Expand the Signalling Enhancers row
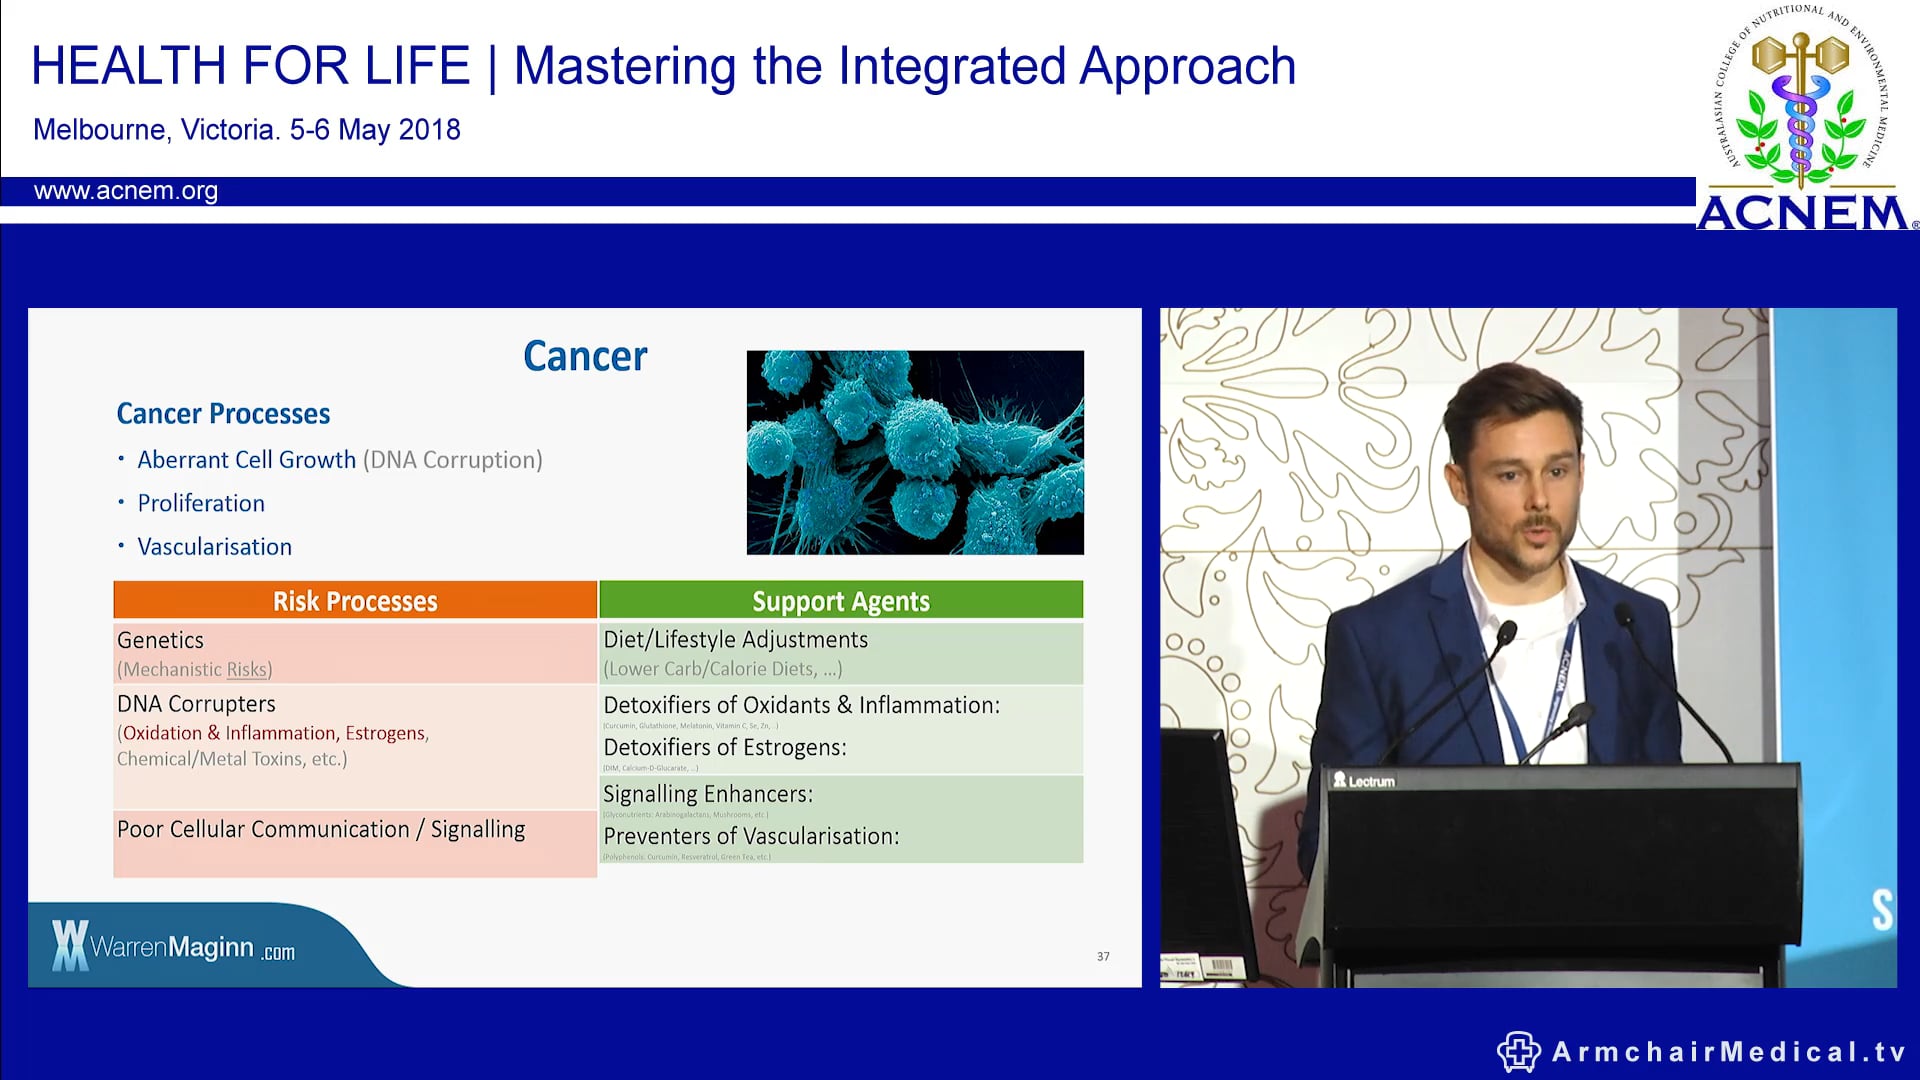 pyautogui.click(x=708, y=793)
